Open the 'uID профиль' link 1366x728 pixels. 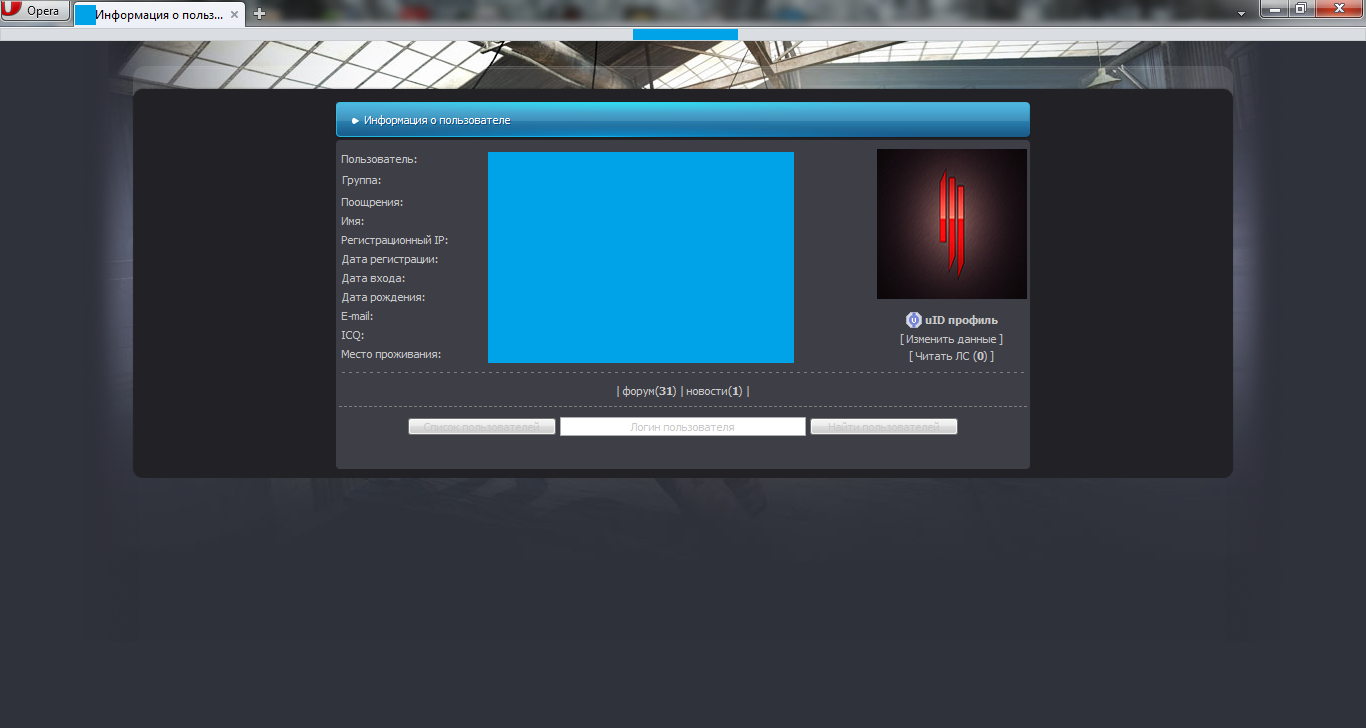pos(961,320)
